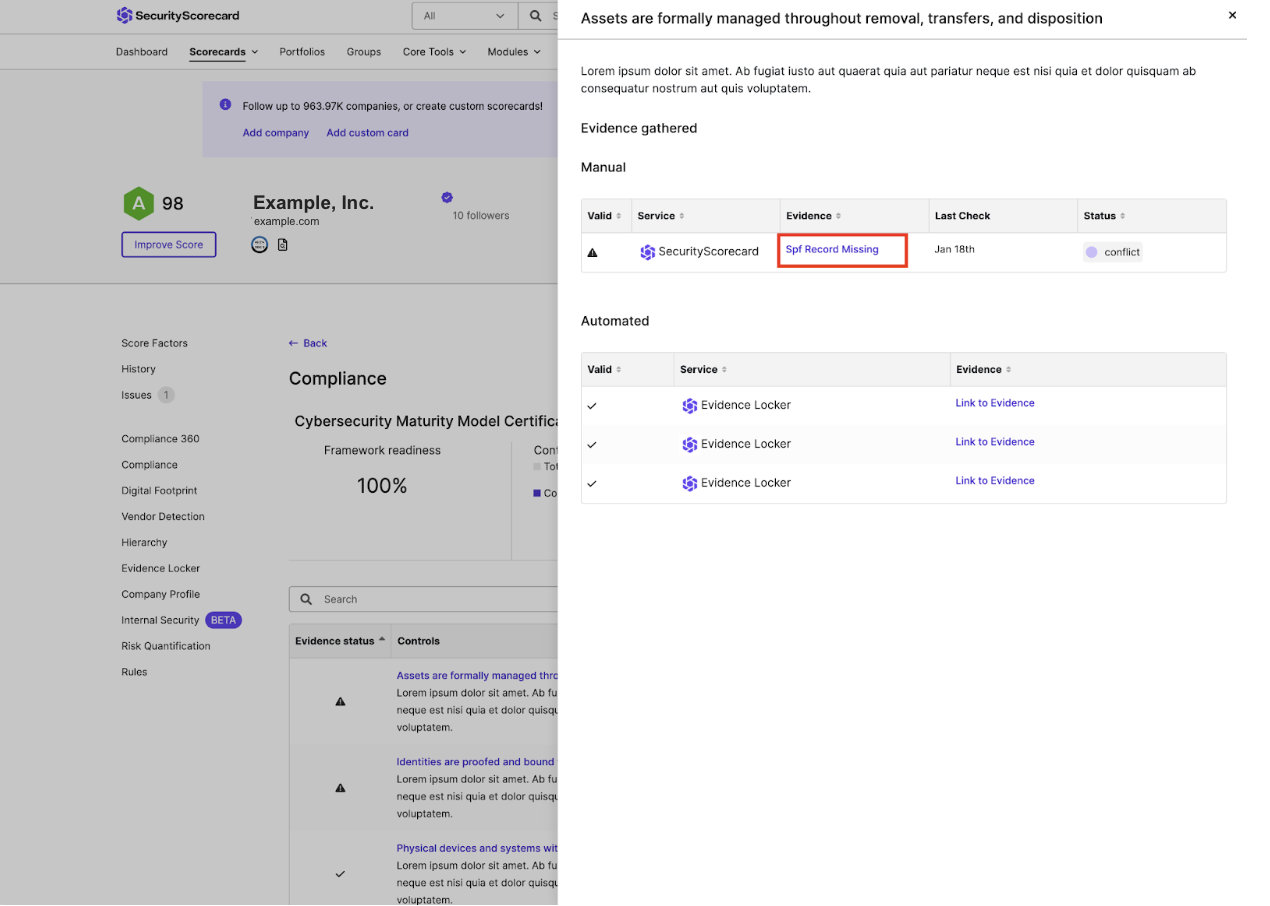
Task: Open Internal Security BETA in sidebar
Action: point(181,620)
